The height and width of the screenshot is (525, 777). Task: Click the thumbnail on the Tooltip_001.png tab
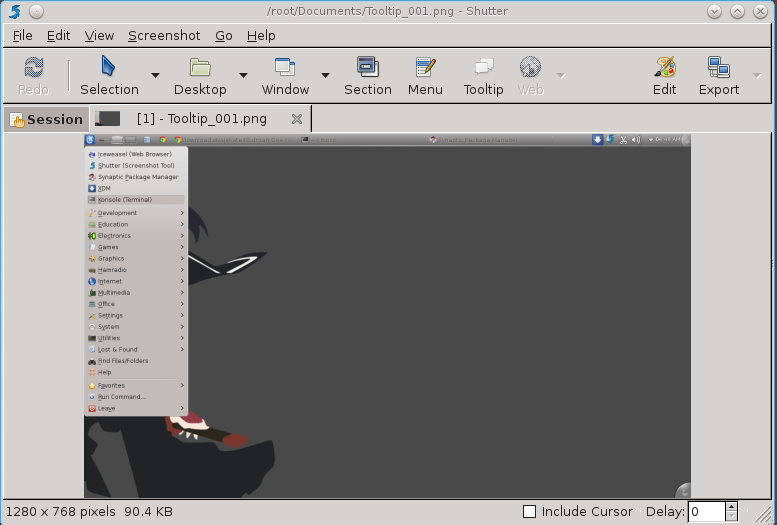click(x=108, y=118)
